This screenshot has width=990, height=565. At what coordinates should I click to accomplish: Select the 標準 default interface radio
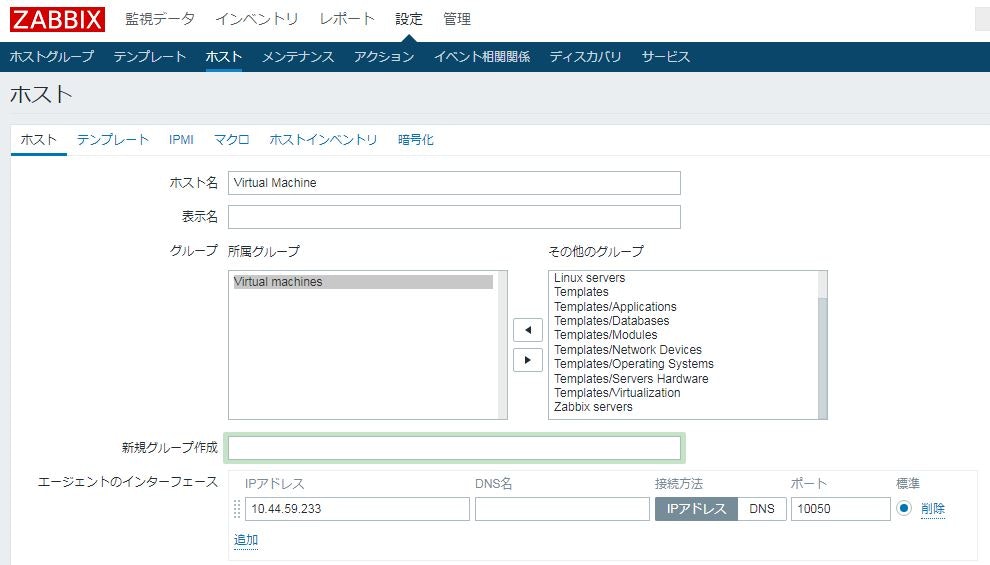(904, 508)
